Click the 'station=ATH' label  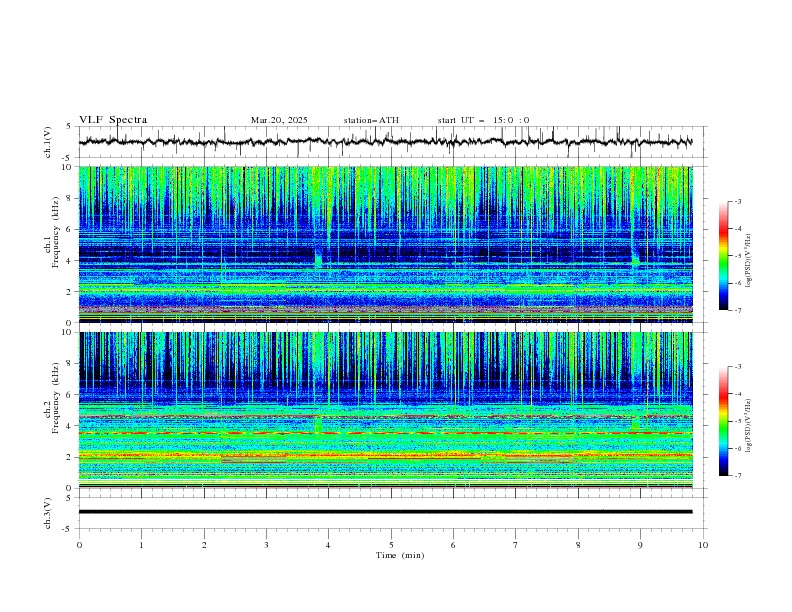pyautogui.click(x=371, y=120)
